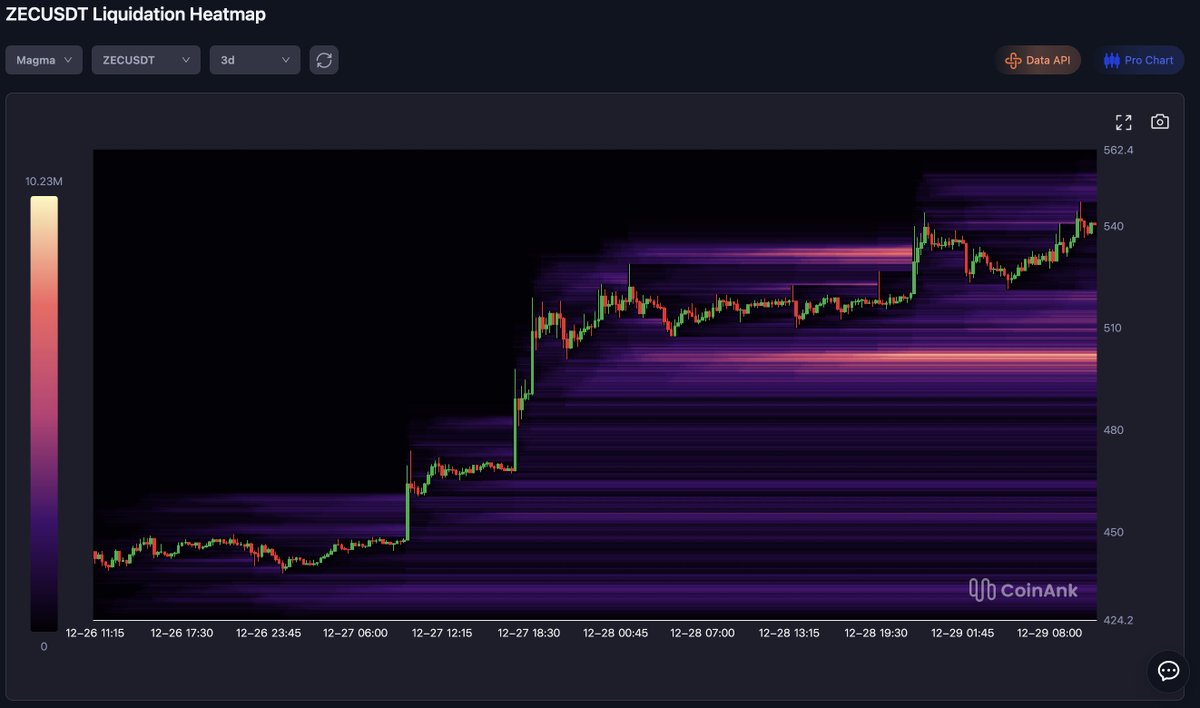Click the 562.4 price axis label
This screenshot has width=1200, height=708.
[1117, 150]
